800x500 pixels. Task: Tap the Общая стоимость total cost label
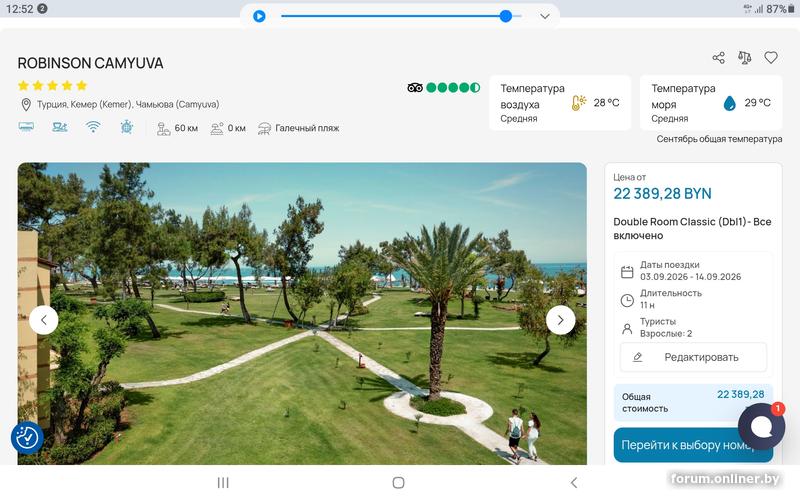click(645, 403)
